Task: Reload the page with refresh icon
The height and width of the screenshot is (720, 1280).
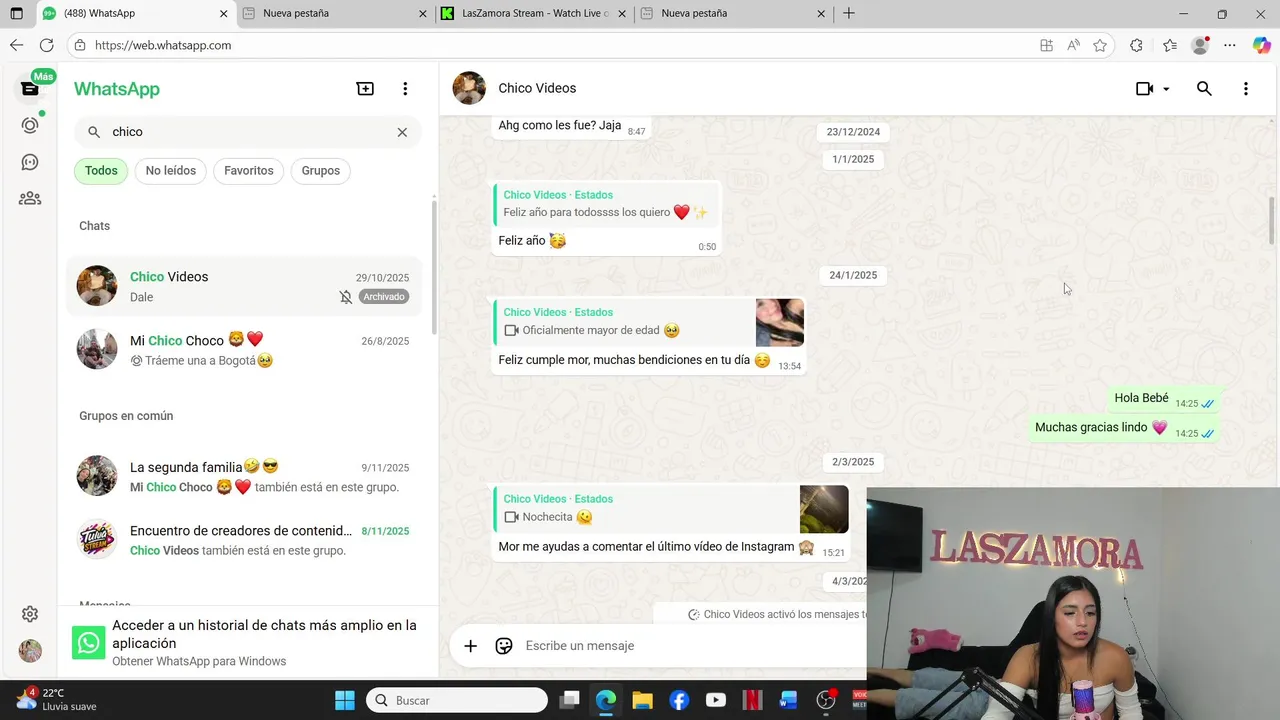Action: [x=46, y=45]
